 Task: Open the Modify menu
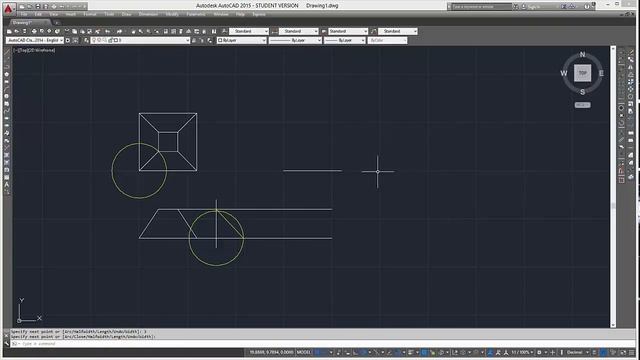(x=172, y=14)
